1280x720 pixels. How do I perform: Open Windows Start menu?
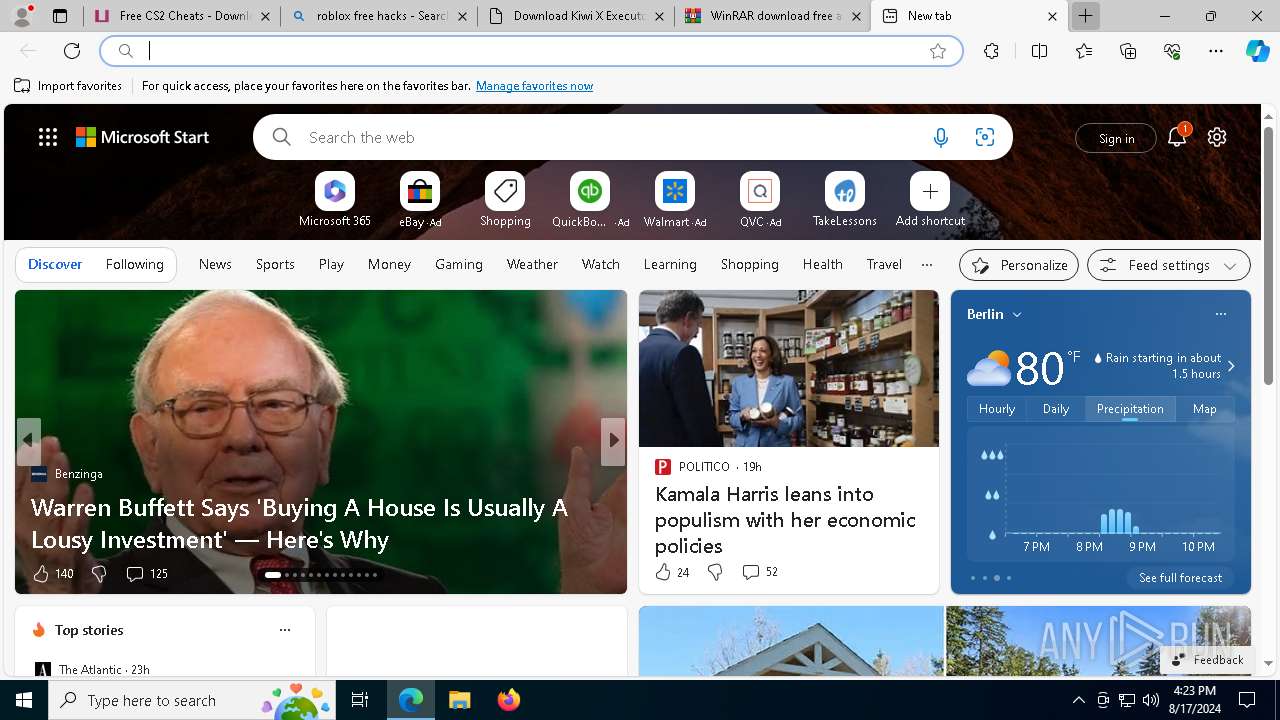coord(24,700)
